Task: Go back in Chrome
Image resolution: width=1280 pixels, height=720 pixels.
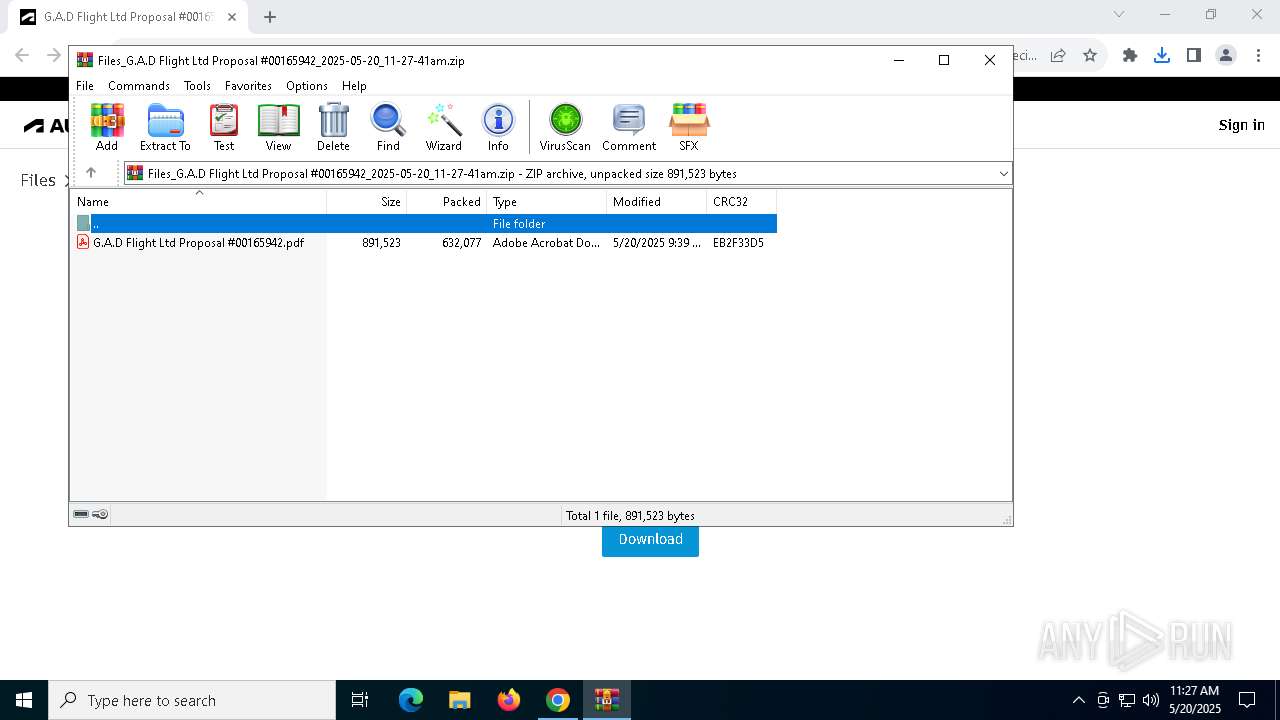Action: coord(22,55)
